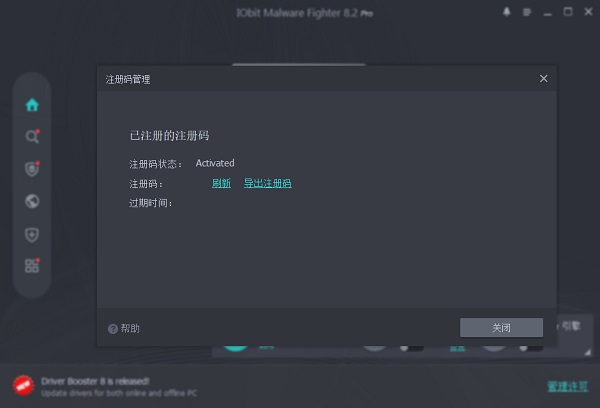Open the 管理许可 link

(567, 386)
